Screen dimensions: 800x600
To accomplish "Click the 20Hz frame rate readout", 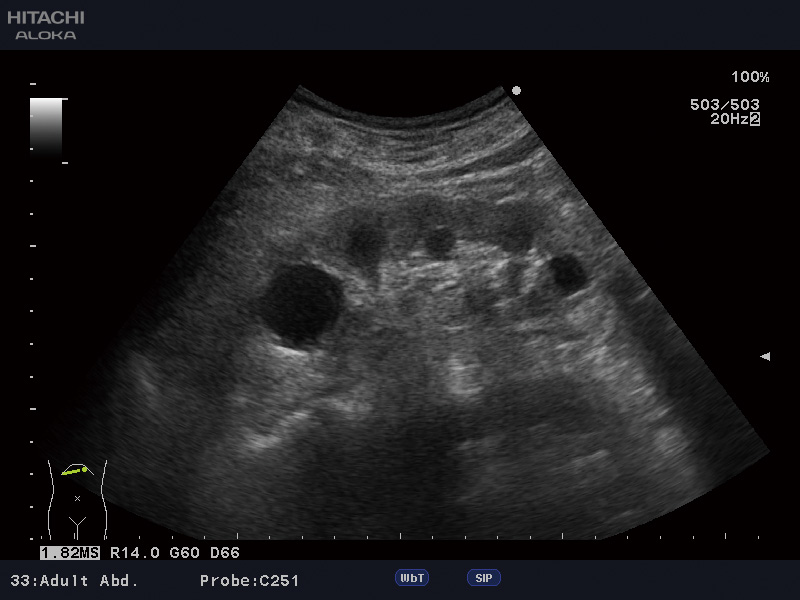I will click(x=729, y=119).
